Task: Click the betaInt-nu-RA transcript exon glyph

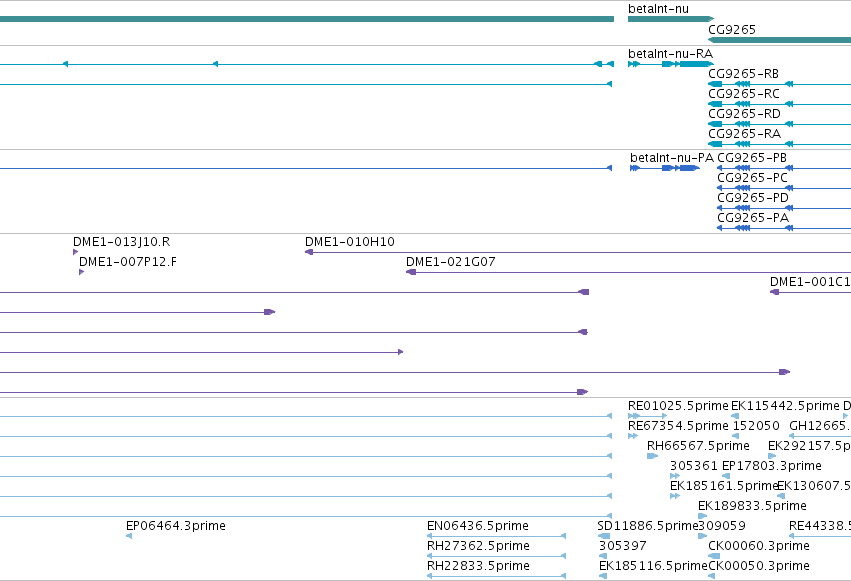Action: (671, 64)
